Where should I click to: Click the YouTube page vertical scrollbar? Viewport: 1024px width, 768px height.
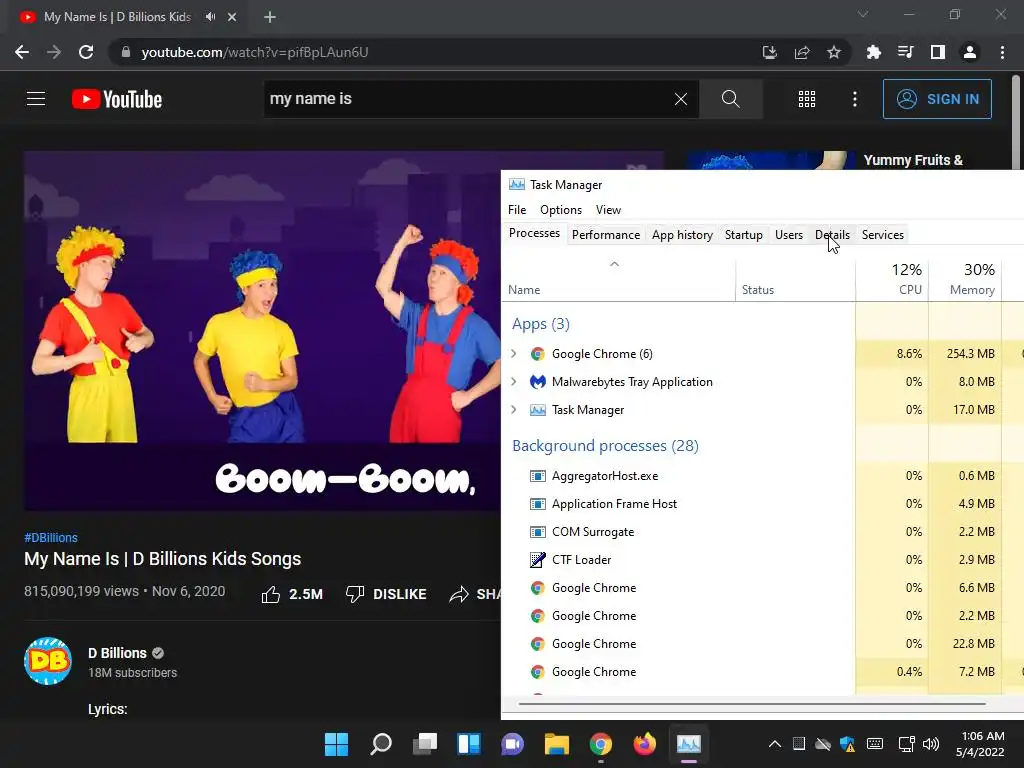(x=1017, y=123)
